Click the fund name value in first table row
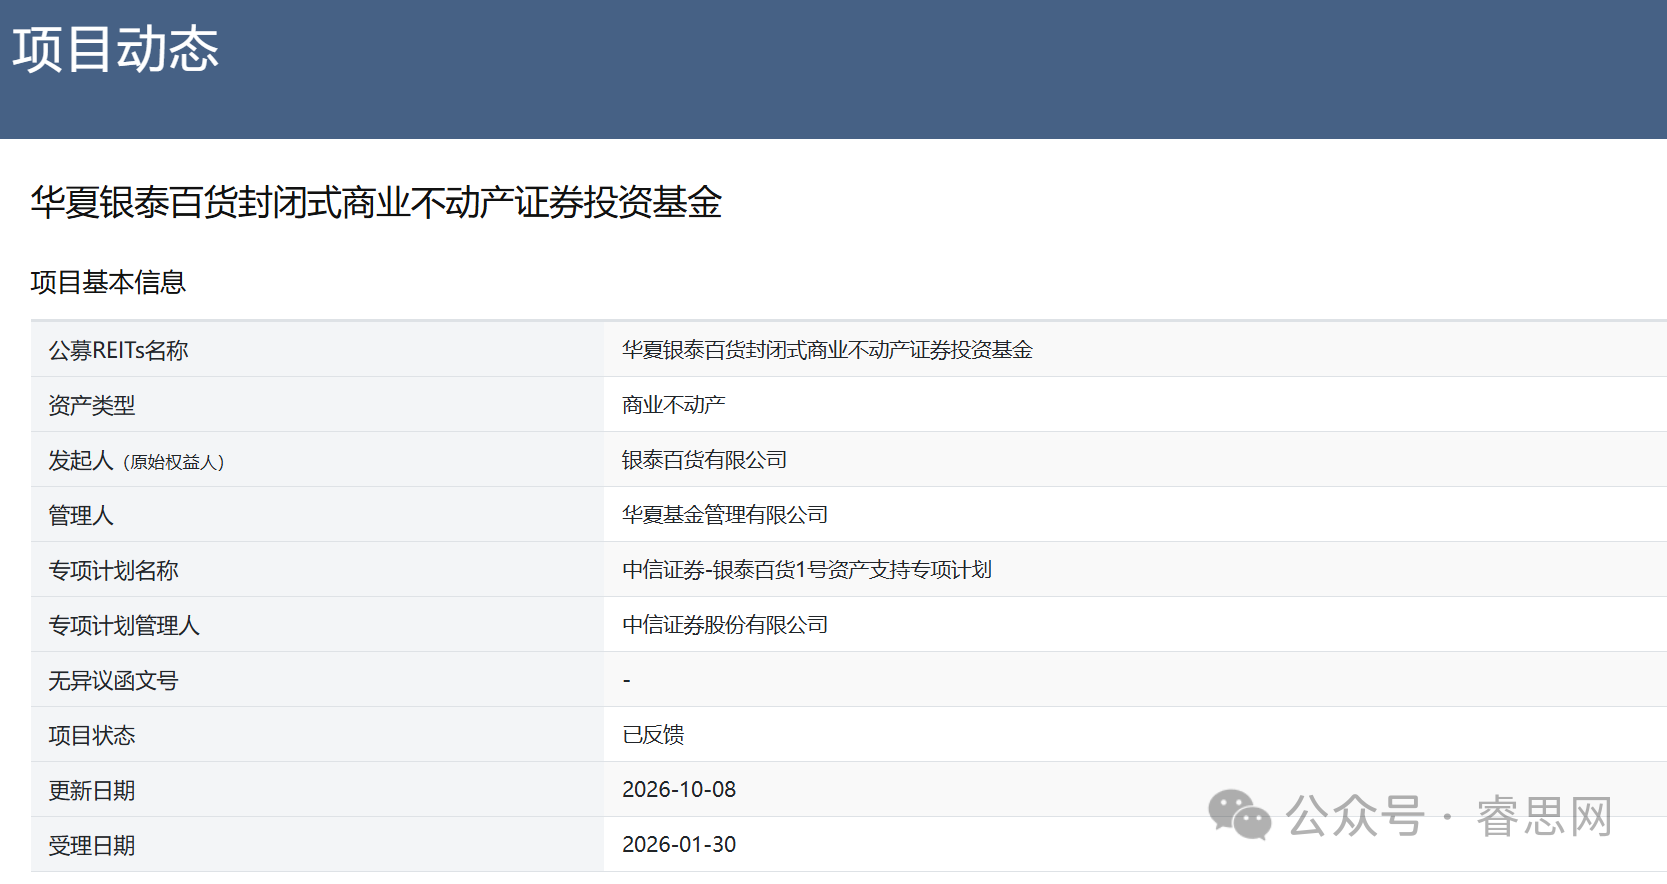The image size is (1667, 884). 827,350
